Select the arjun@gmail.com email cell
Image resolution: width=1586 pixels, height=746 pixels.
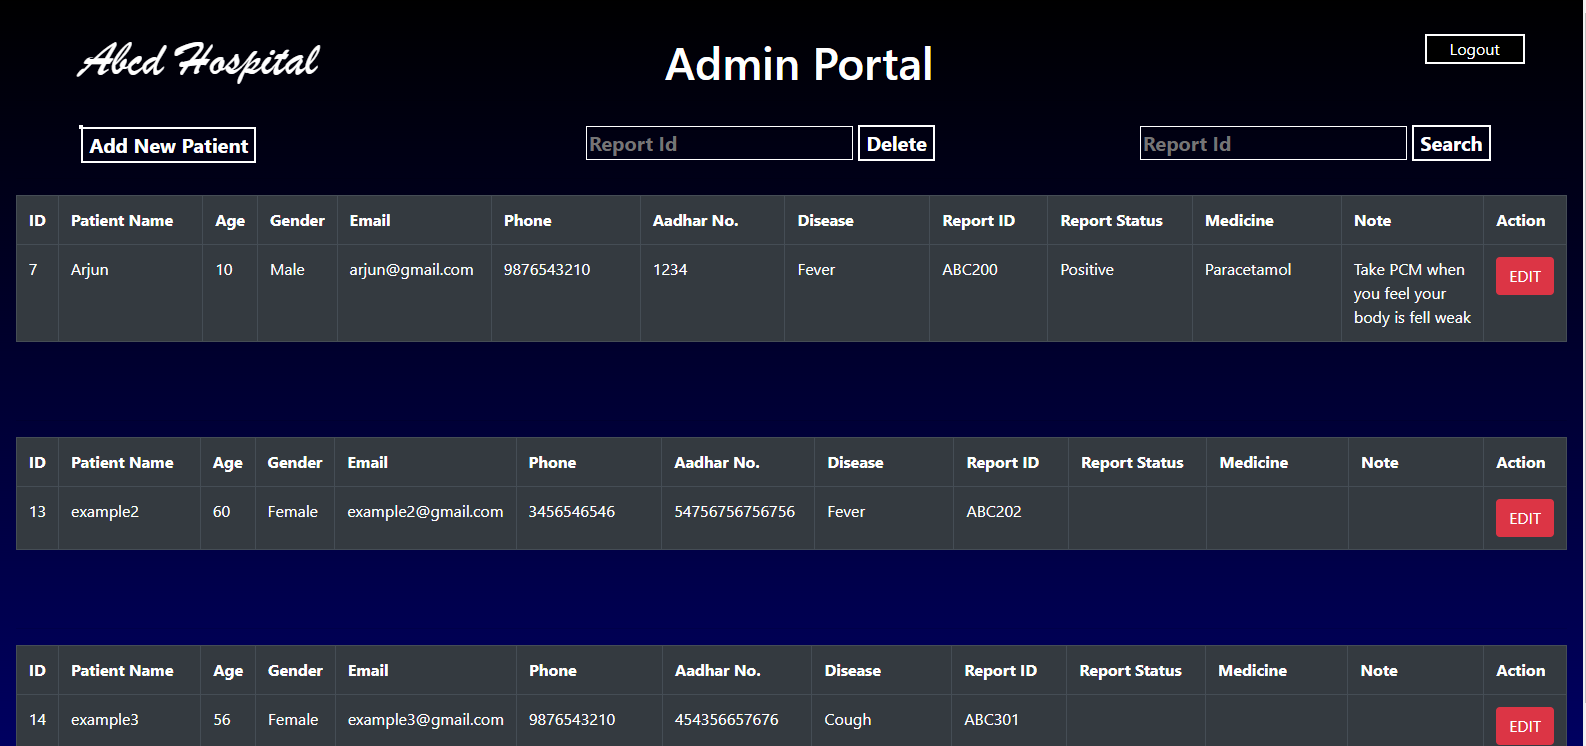point(411,270)
